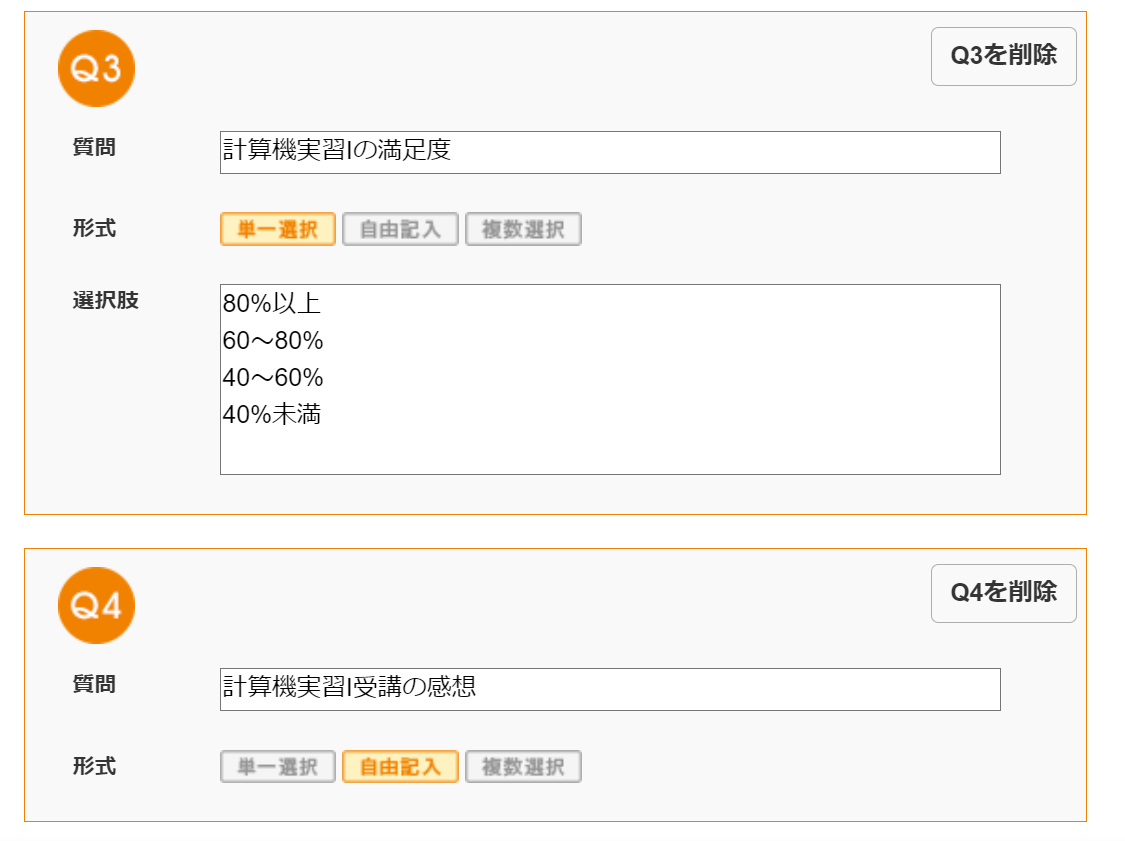Focus the Q3 question field 計算機実習Iの満足度
The height and width of the screenshot is (841, 1125).
click(x=610, y=152)
